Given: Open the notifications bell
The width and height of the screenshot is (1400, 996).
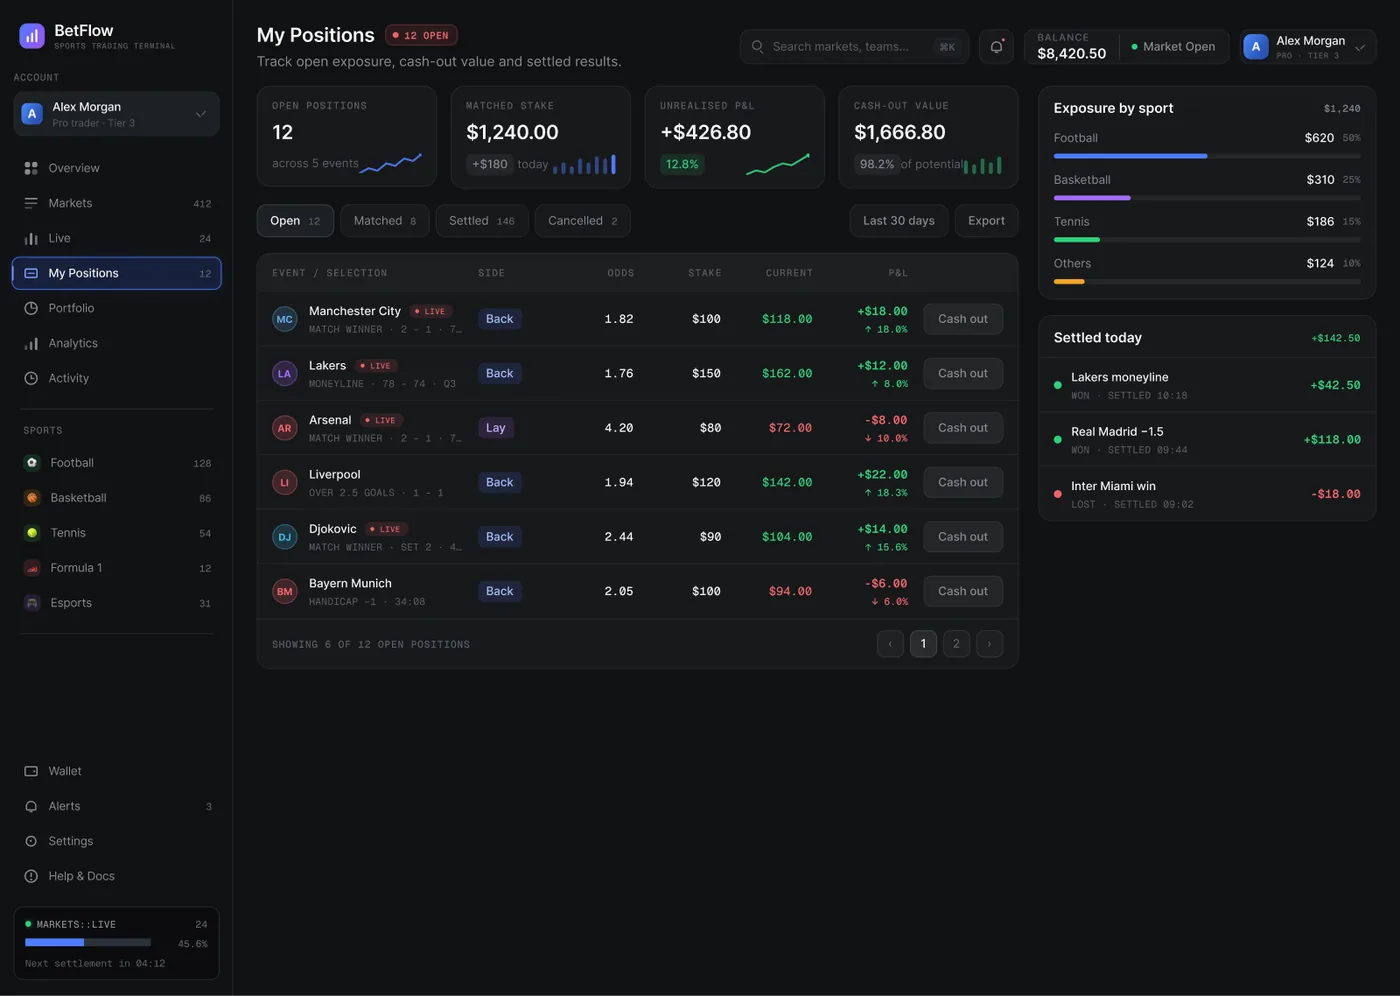Looking at the screenshot, I should point(996,47).
